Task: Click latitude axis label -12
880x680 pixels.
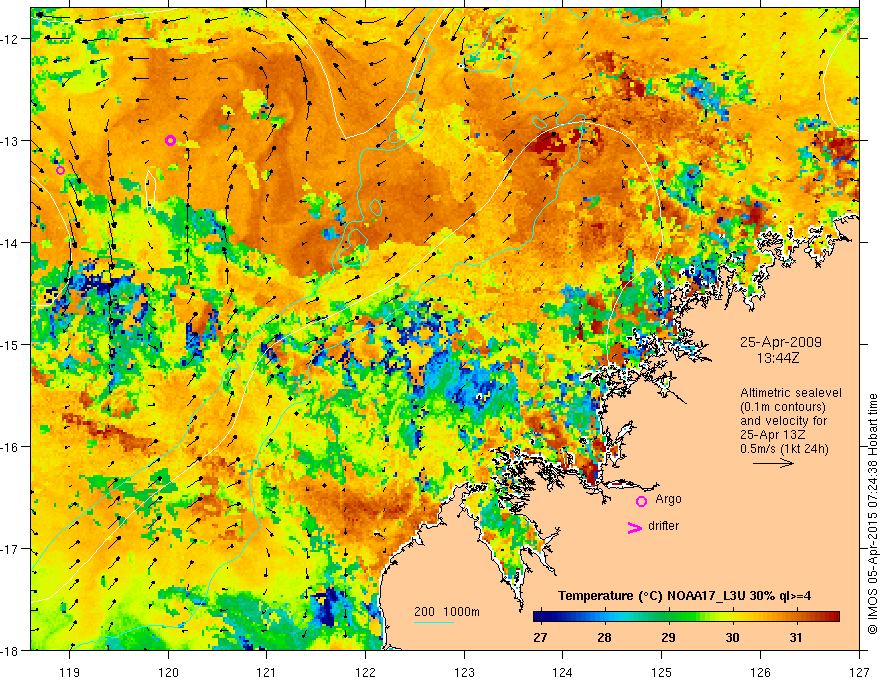Action: click(11, 39)
